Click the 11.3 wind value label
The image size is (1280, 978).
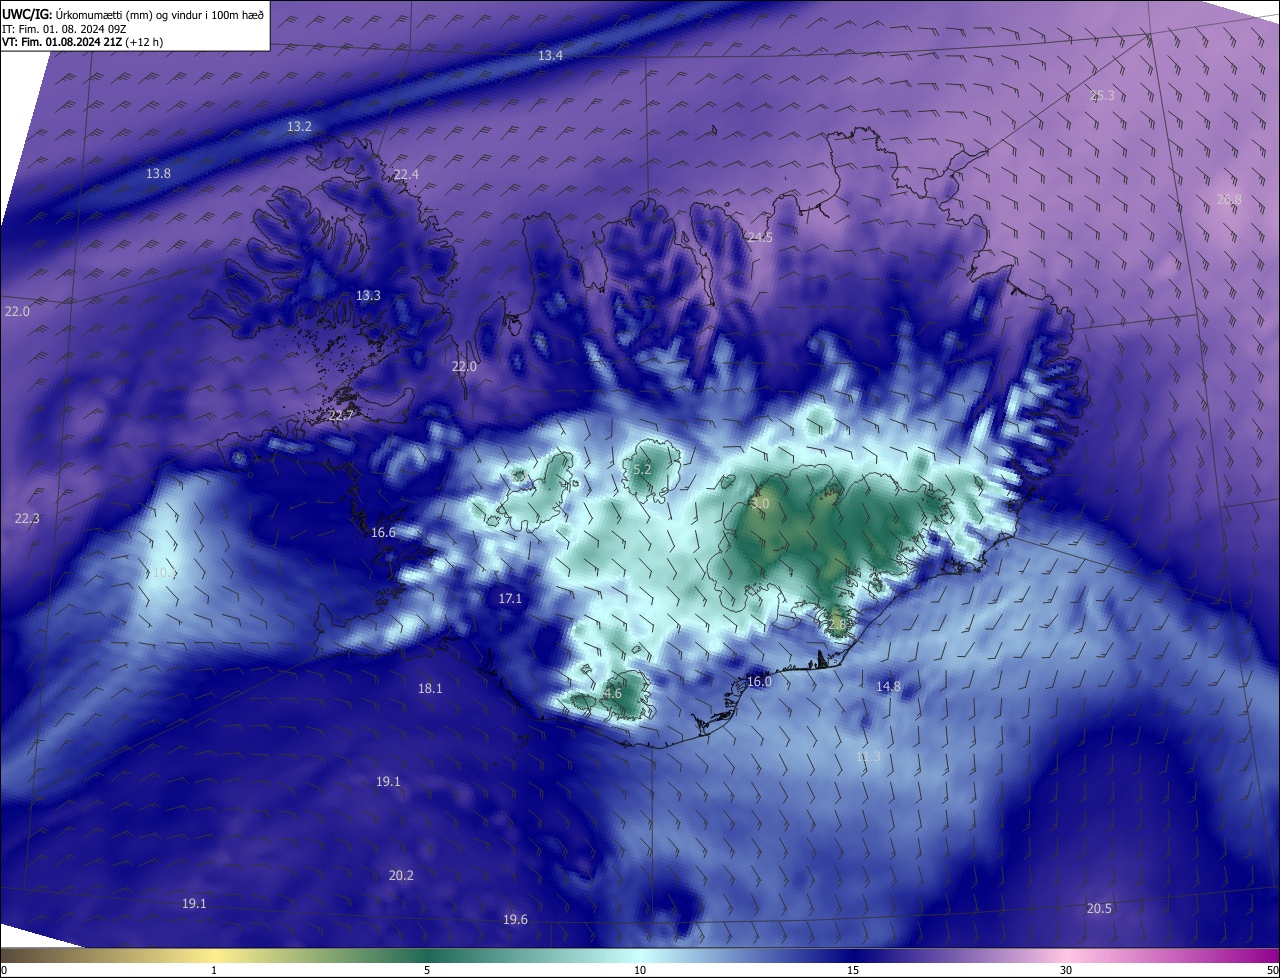click(868, 757)
